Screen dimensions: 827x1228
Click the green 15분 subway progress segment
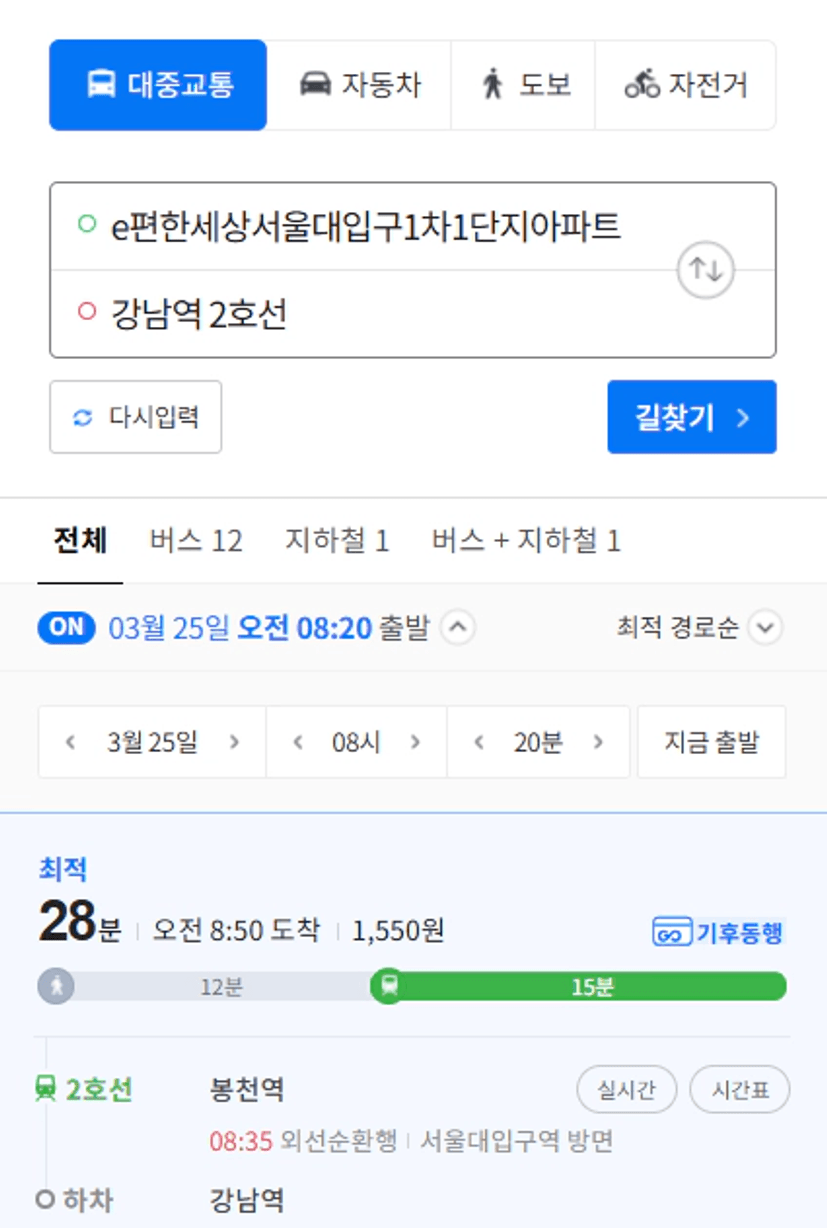[x=592, y=987]
